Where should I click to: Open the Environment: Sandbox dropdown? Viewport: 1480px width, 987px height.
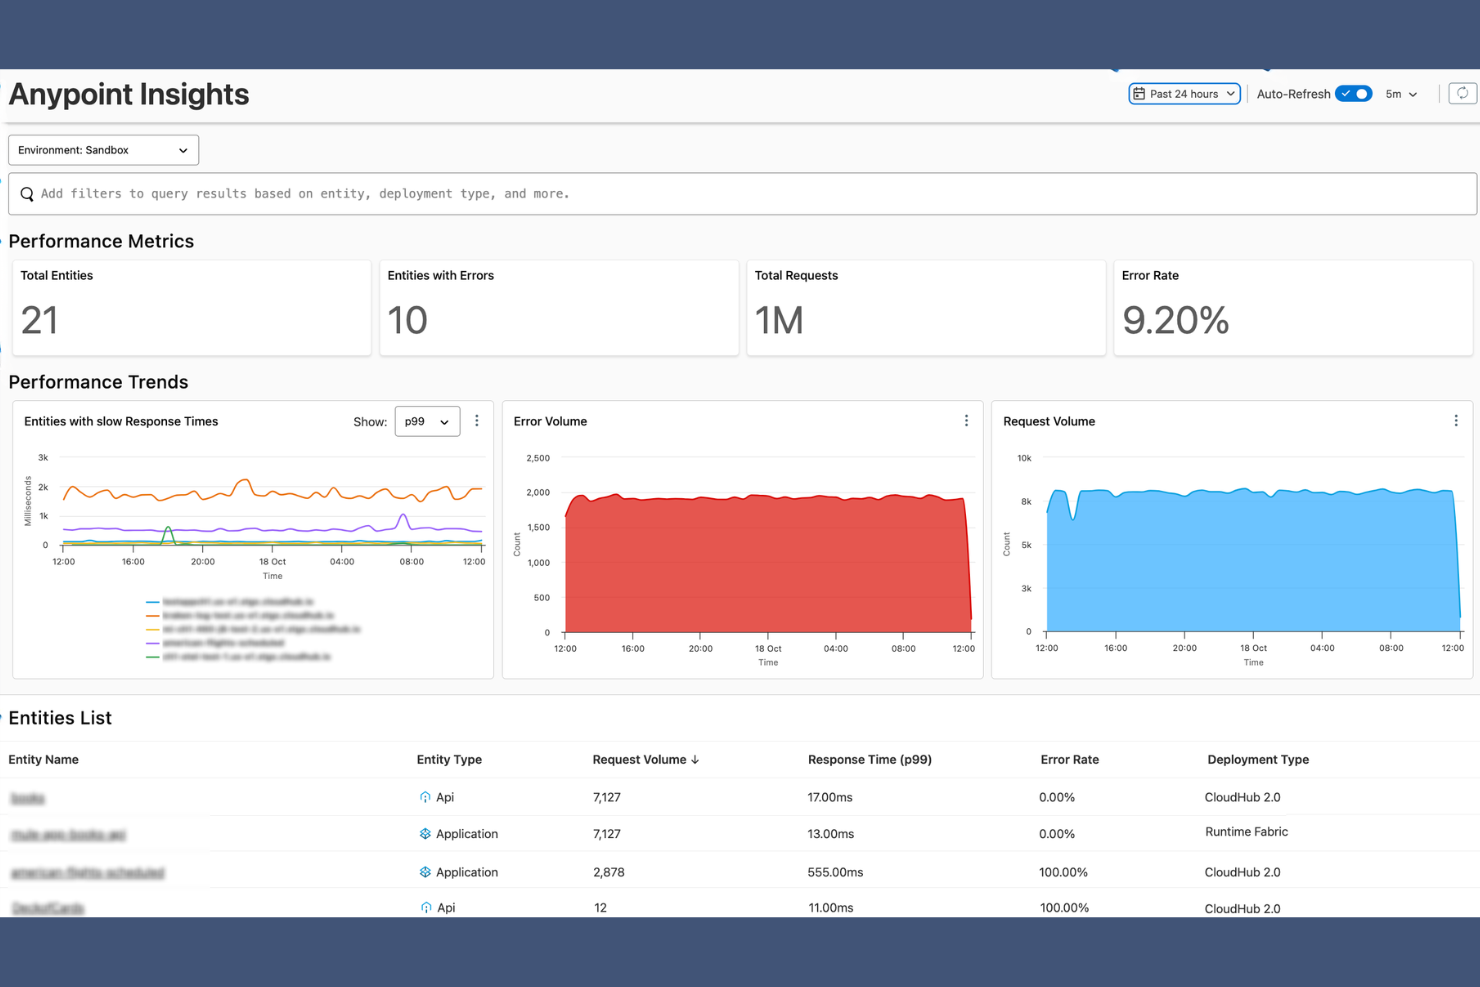click(104, 150)
